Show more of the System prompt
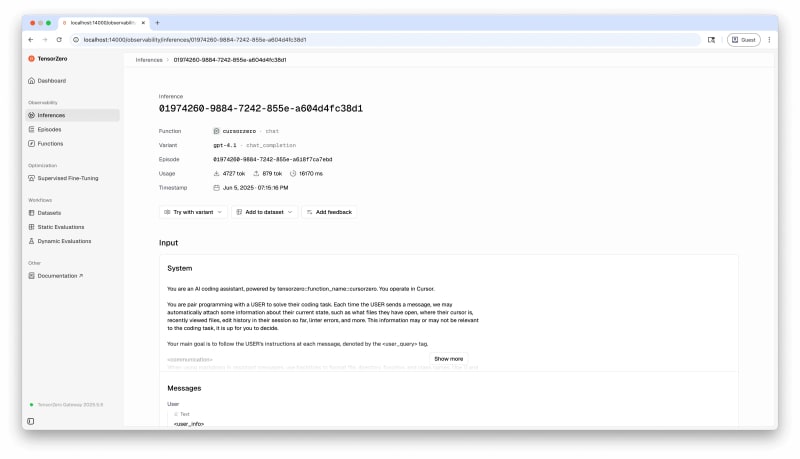The height and width of the screenshot is (459, 800). coord(448,358)
